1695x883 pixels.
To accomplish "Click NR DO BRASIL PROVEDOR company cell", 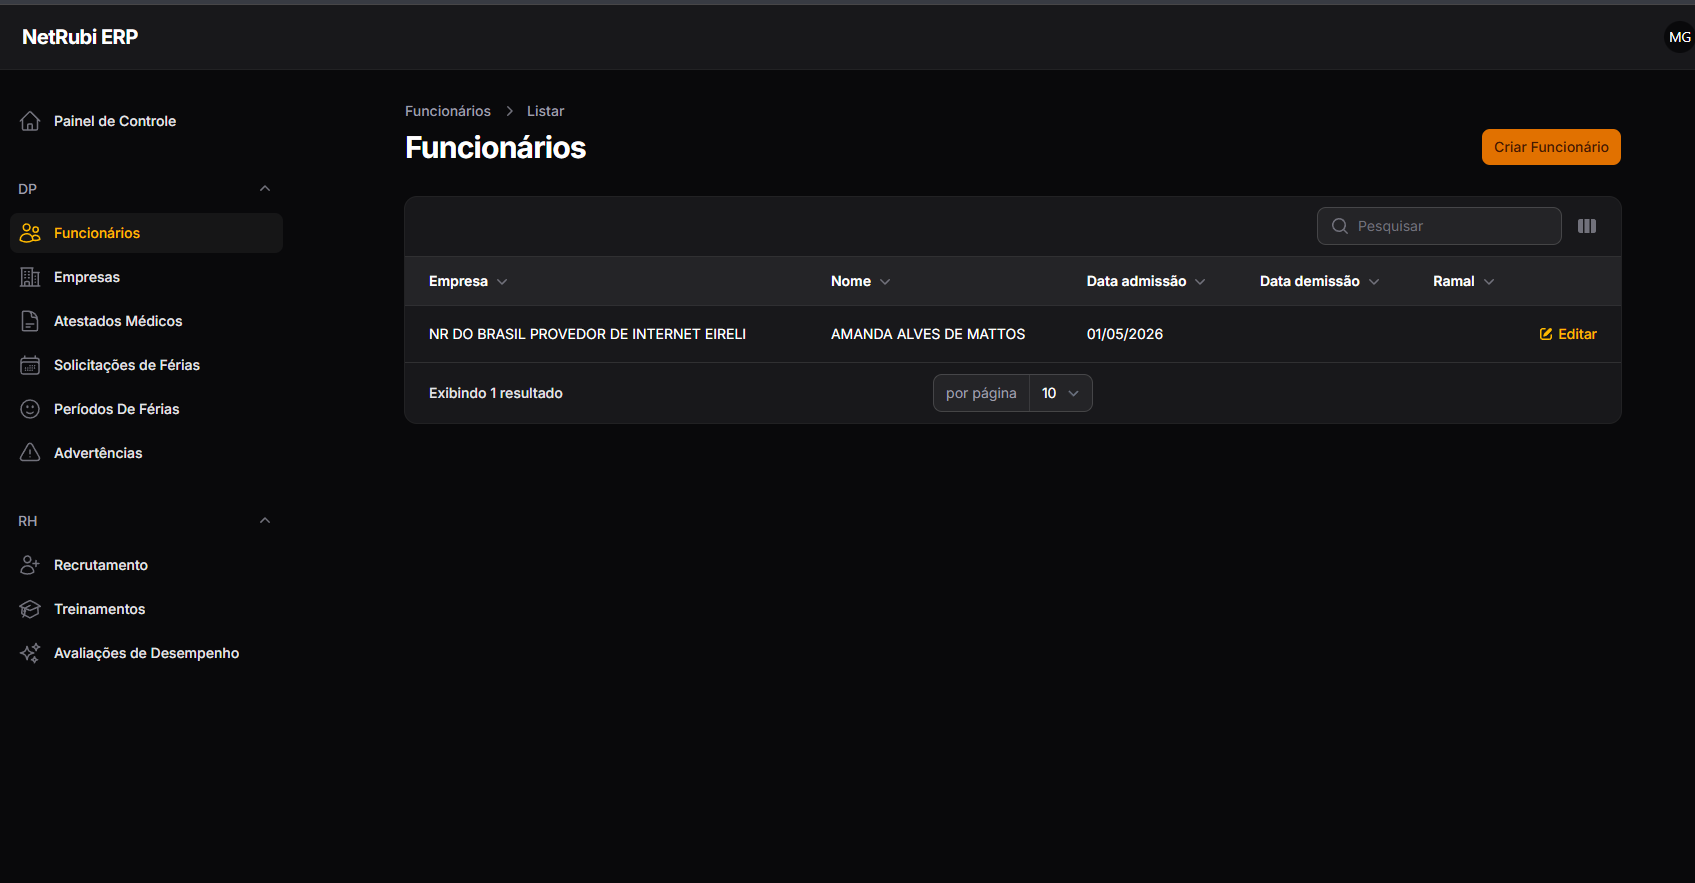I will point(587,334).
